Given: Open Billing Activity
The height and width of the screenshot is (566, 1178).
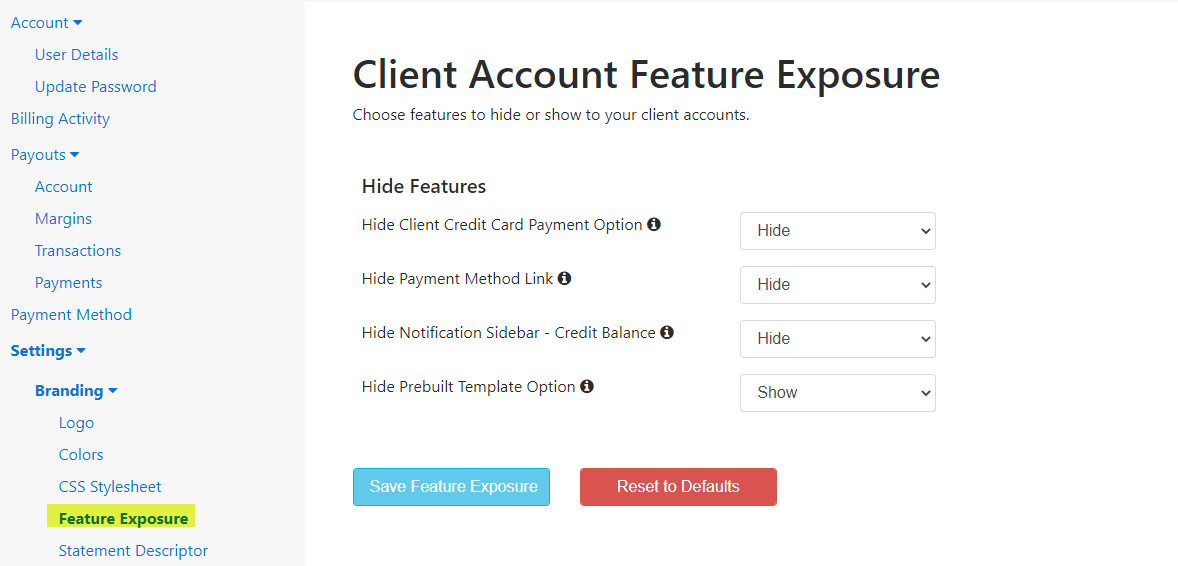Looking at the screenshot, I should click(60, 120).
